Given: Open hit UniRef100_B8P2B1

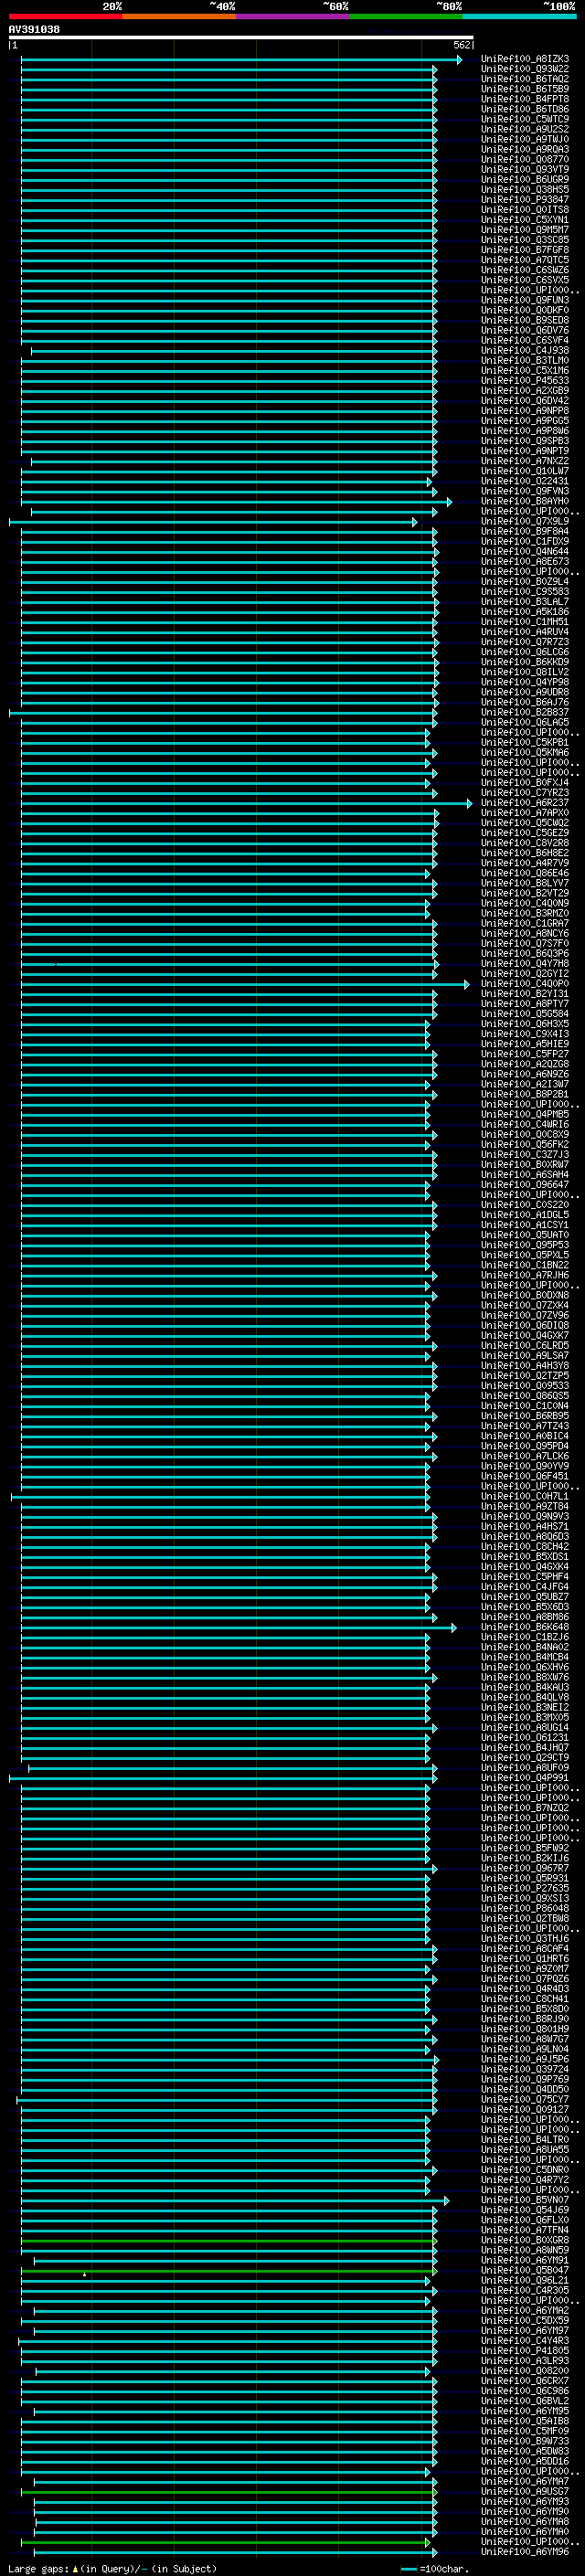Looking at the screenshot, I should tap(525, 1094).
